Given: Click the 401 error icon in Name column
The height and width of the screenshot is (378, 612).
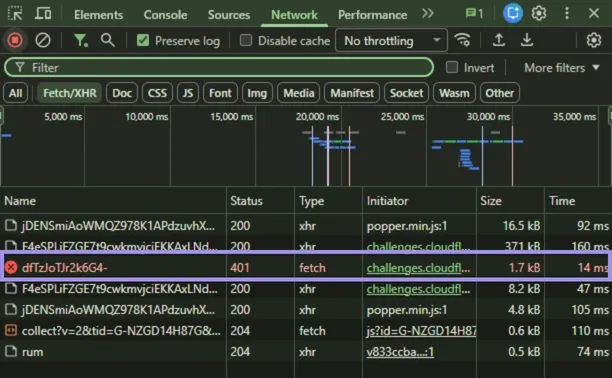Looking at the screenshot, I should pyautogui.click(x=11, y=267).
